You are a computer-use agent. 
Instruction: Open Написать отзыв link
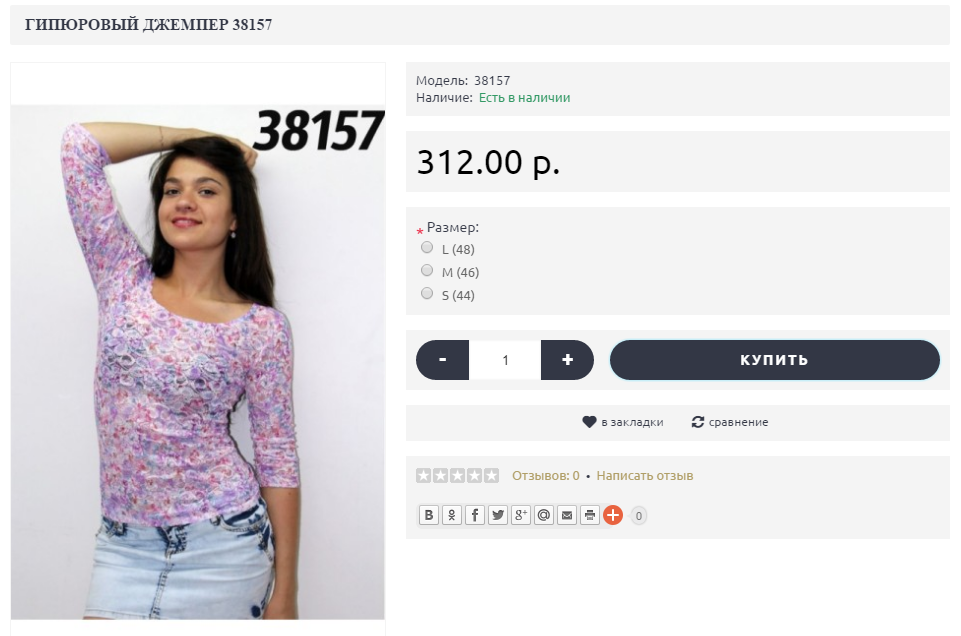[x=645, y=475]
